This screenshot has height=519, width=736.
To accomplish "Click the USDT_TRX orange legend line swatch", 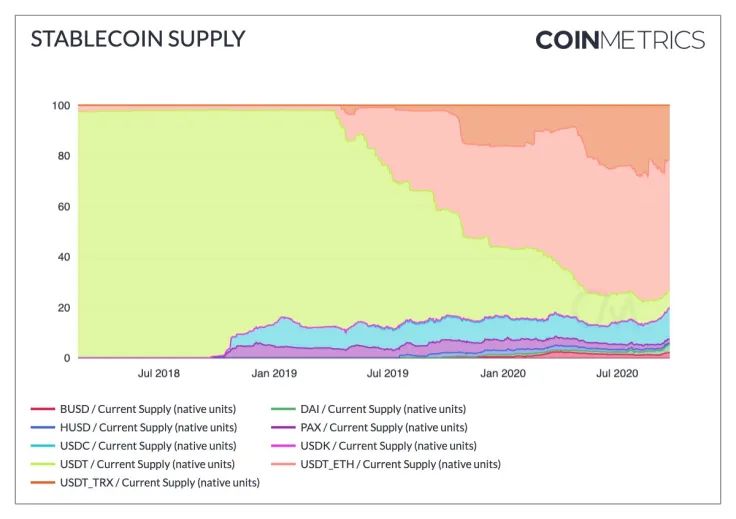I will [43, 482].
